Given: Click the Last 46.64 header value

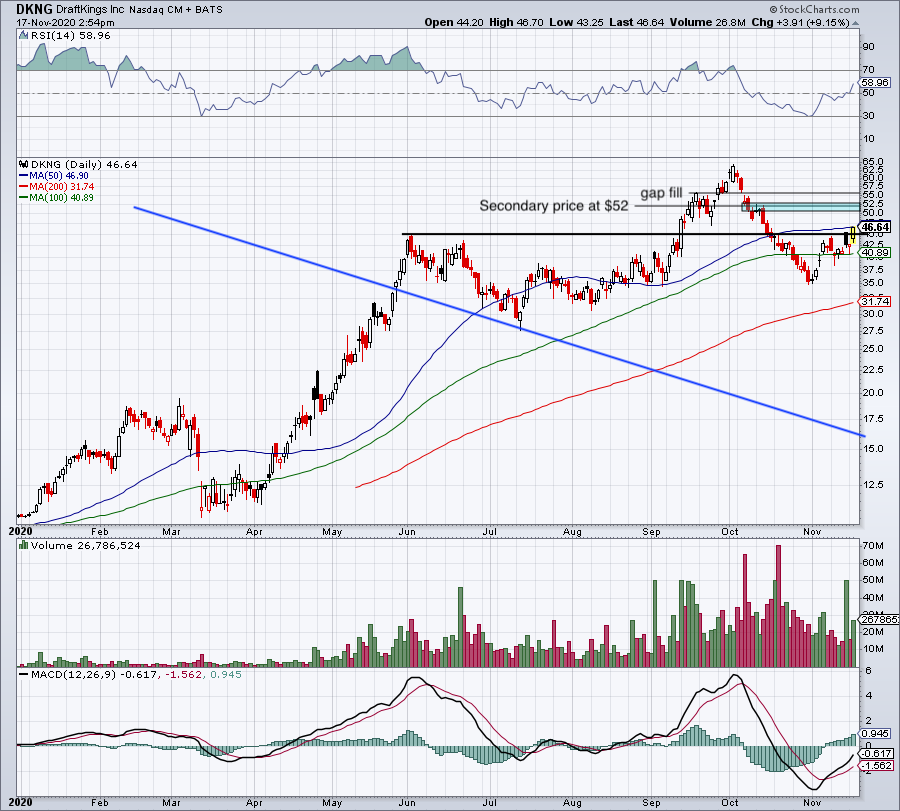Looking at the screenshot, I should tap(637, 22).
